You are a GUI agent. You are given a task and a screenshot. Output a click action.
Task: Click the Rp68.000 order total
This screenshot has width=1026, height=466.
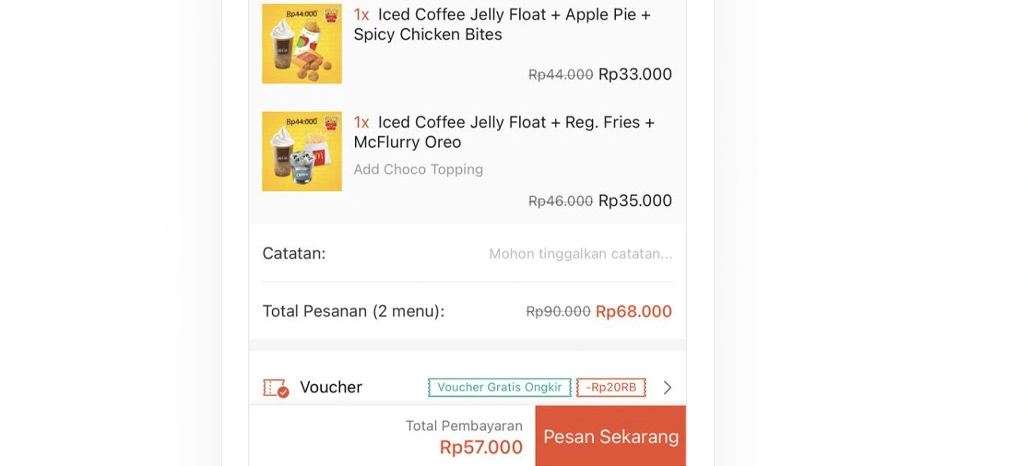634,312
